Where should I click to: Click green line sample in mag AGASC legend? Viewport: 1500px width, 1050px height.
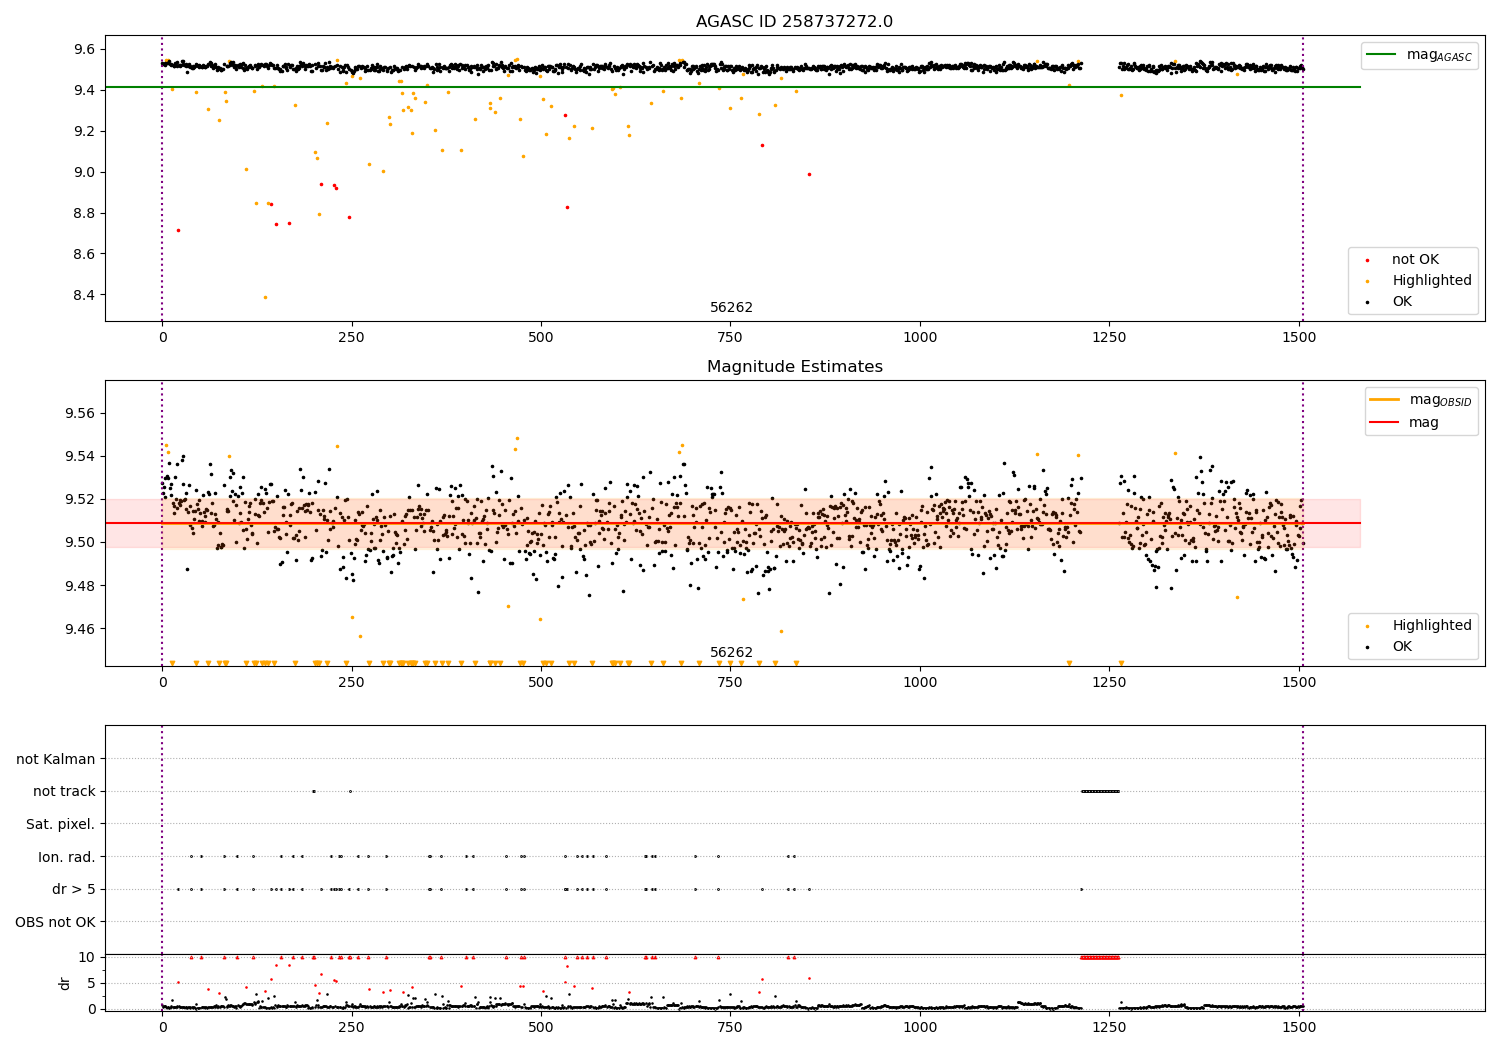pyautogui.click(x=1382, y=55)
